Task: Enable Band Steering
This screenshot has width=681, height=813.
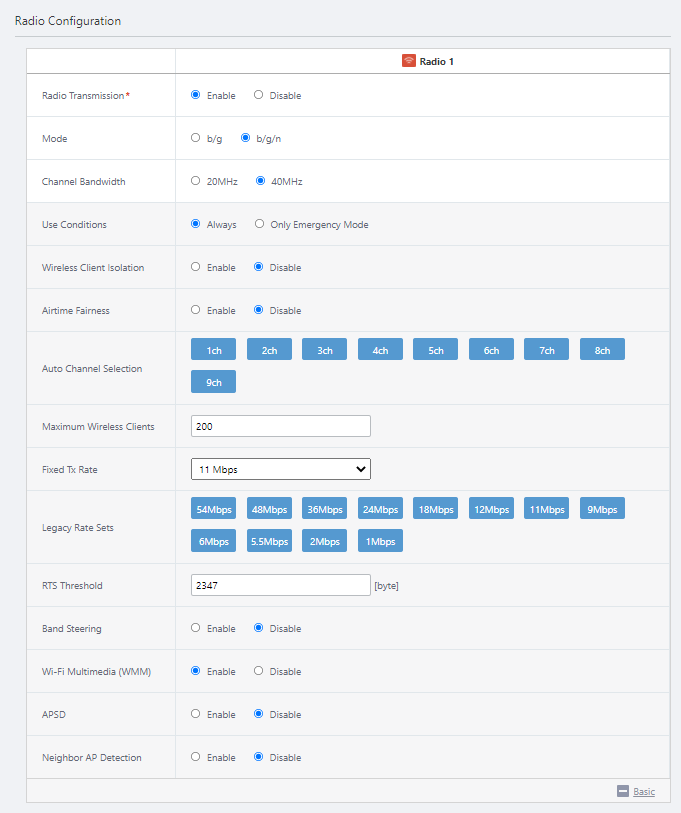Action: click(x=196, y=628)
